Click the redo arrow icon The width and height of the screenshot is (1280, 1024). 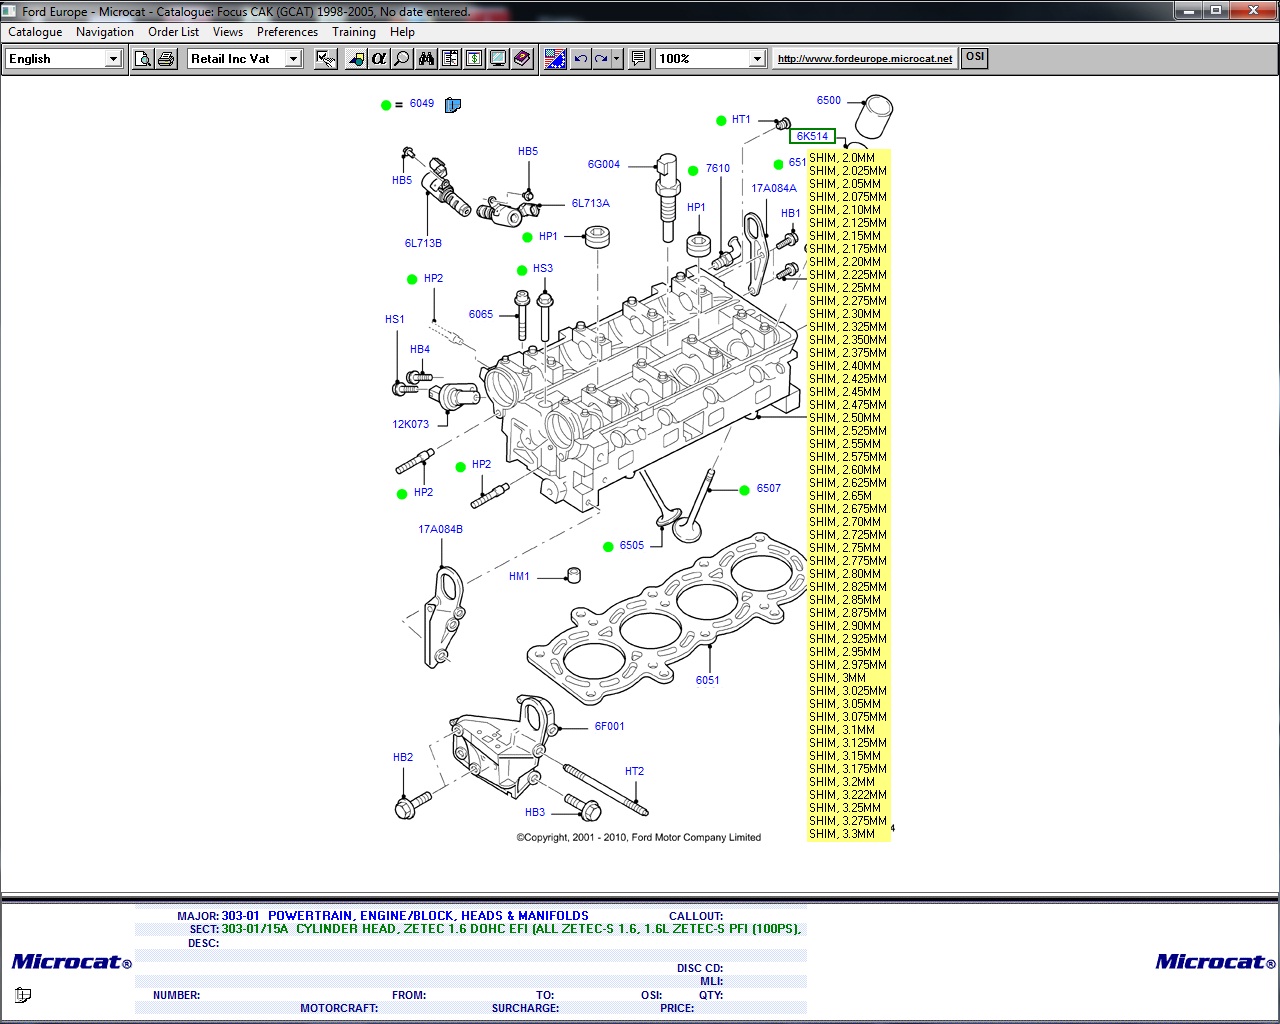[601, 59]
